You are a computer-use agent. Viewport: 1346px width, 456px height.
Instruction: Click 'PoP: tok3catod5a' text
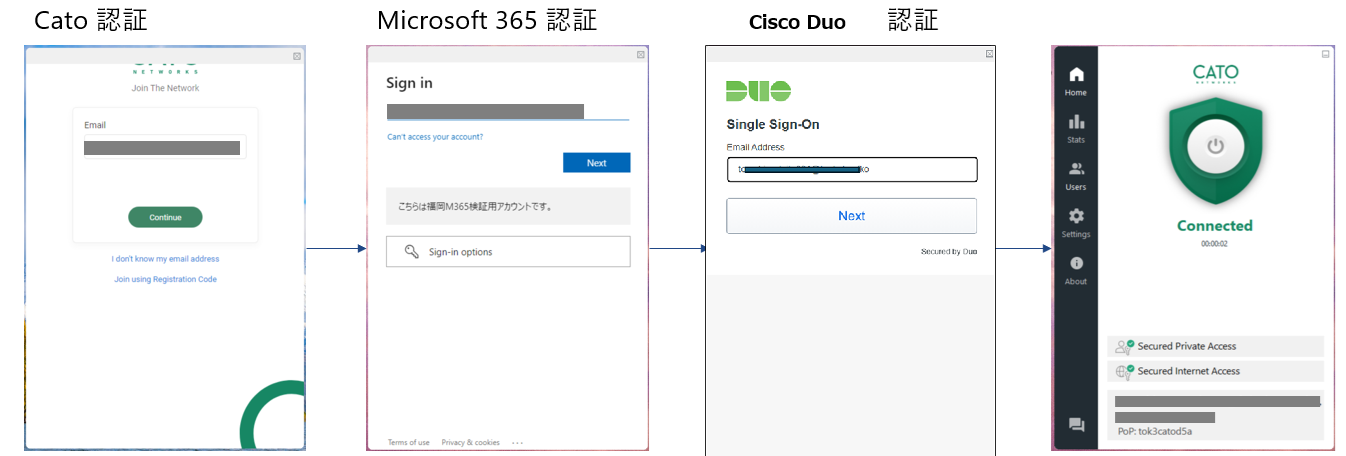point(1154,432)
